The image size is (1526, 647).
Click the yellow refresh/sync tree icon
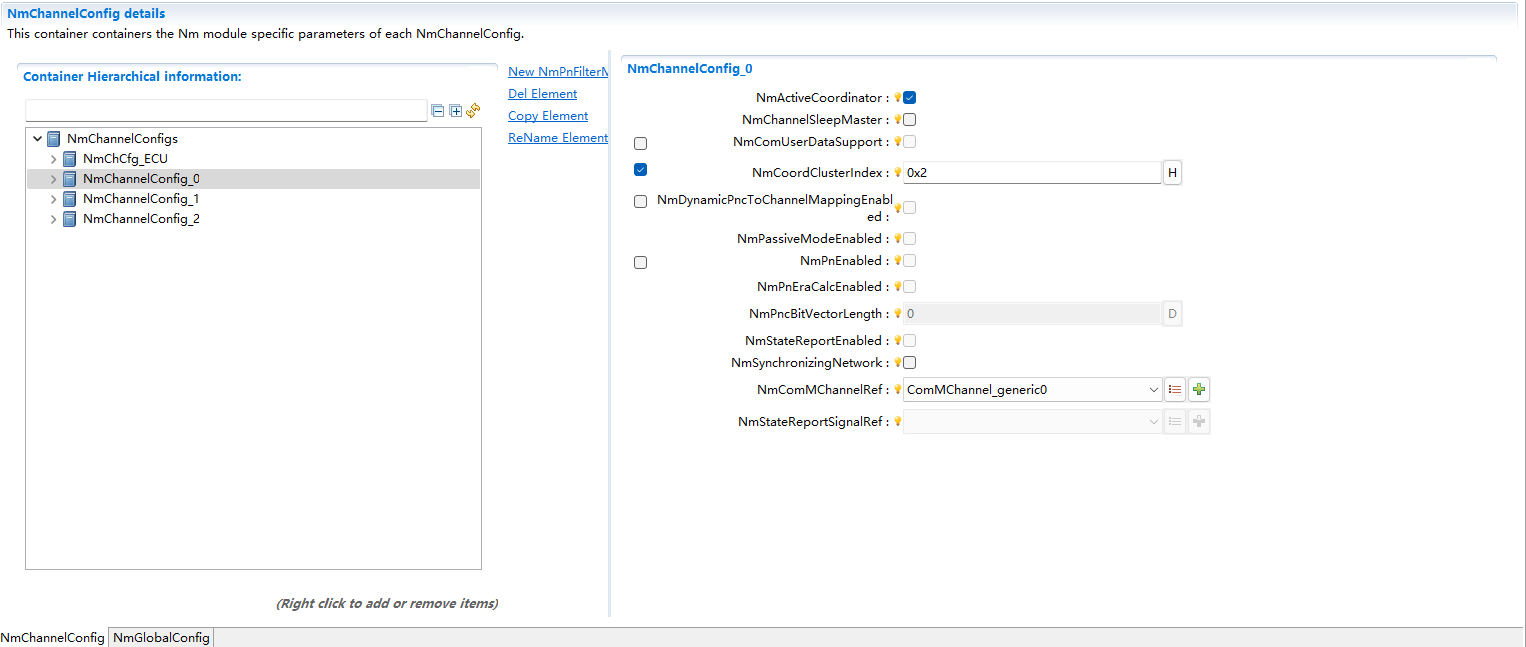tap(473, 111)
